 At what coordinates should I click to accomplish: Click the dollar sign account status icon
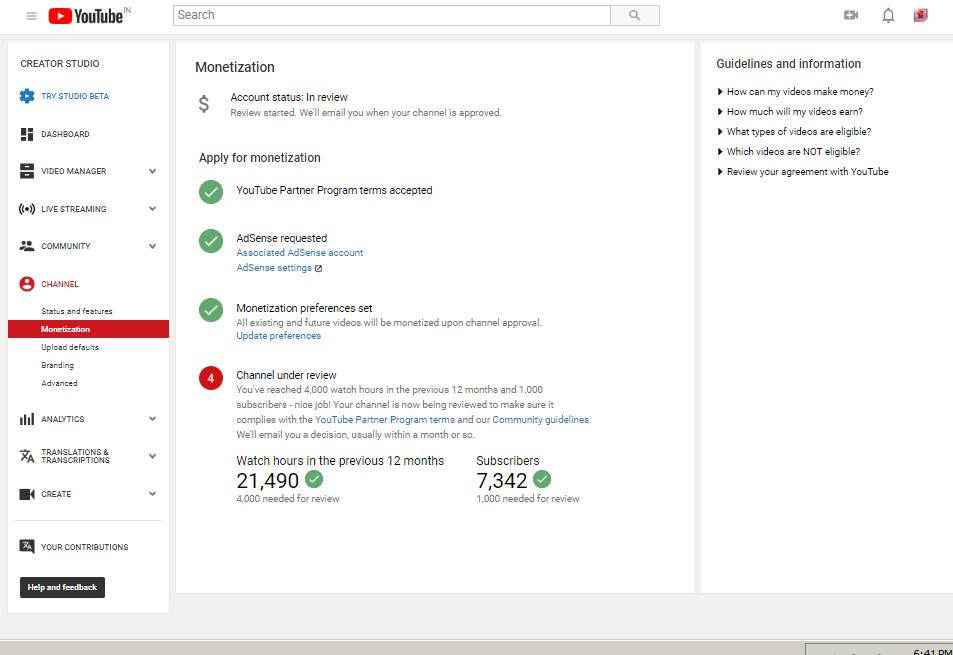tap(204, 104)
